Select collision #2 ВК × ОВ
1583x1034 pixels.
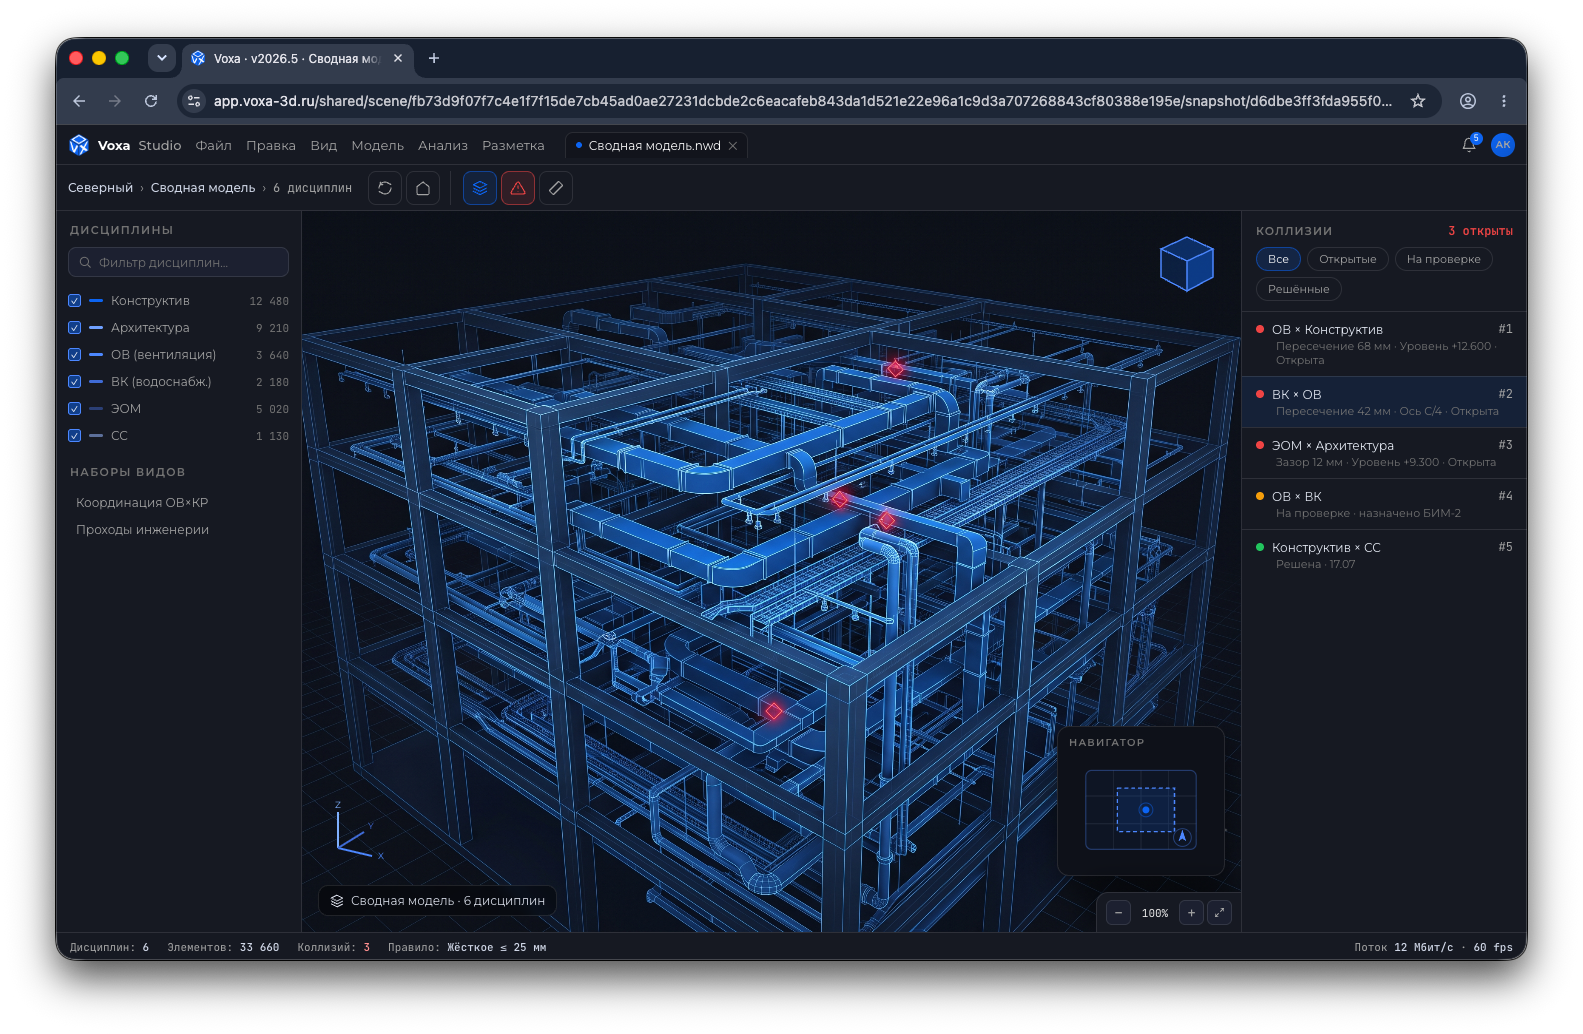(x=1384, y=402)
